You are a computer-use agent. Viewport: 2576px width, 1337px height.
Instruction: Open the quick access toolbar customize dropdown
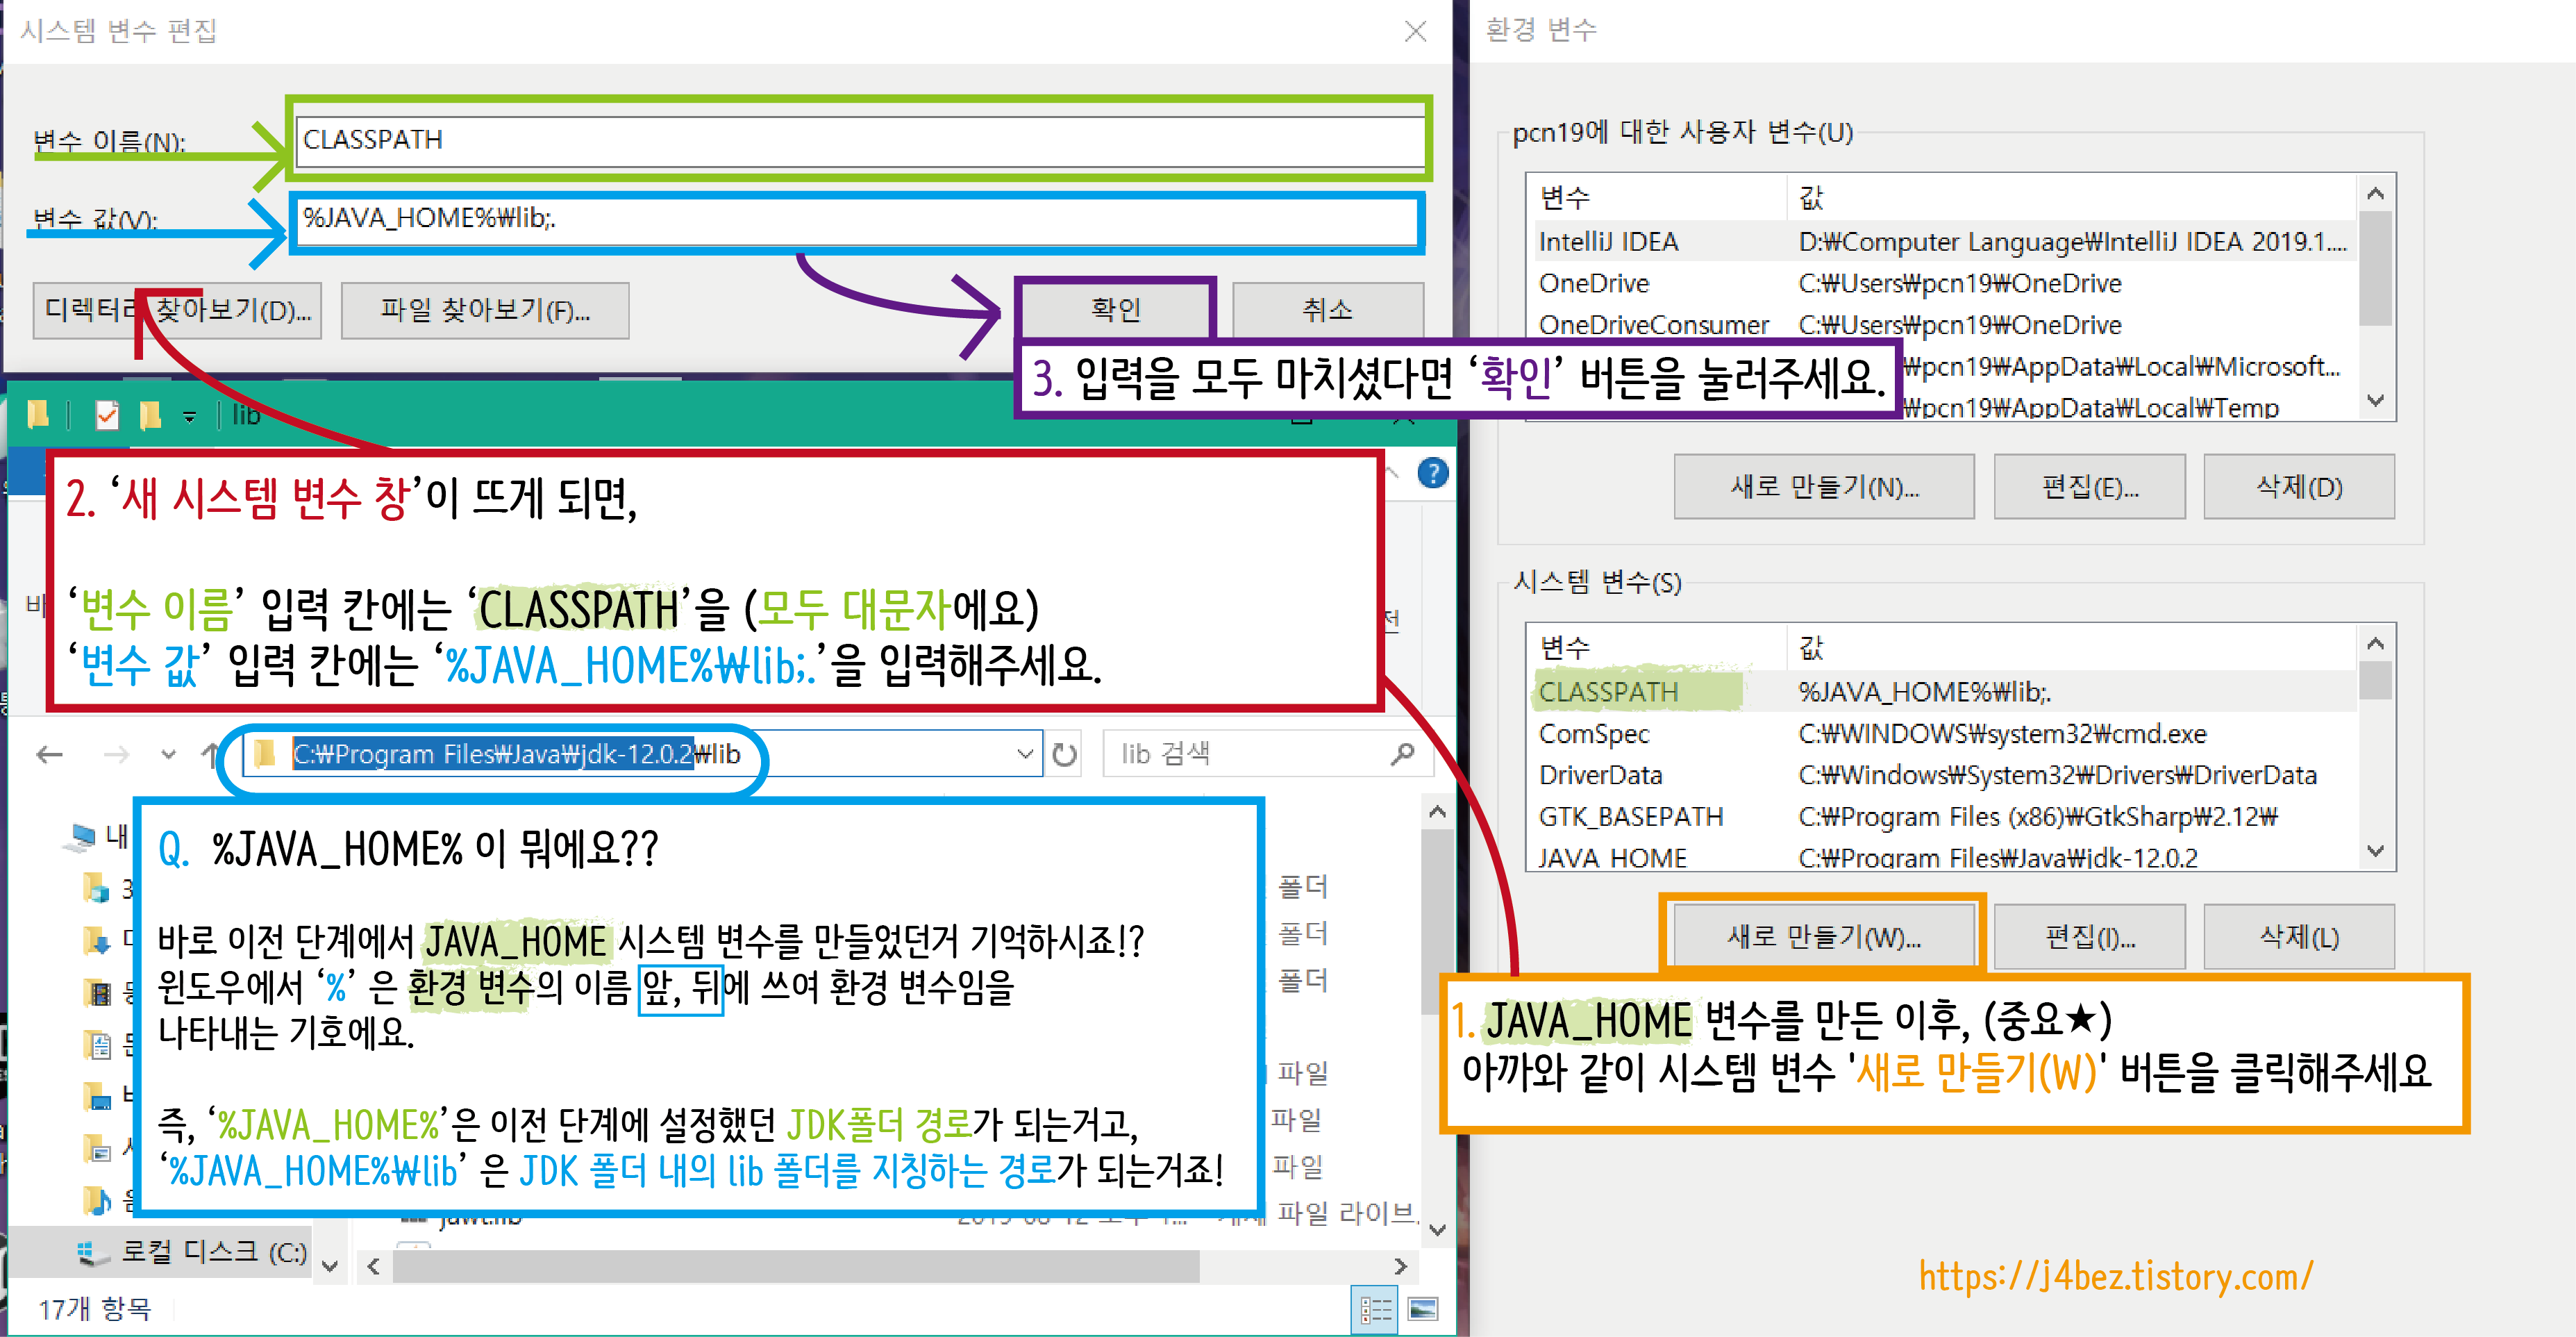click(x=189, y=417)
